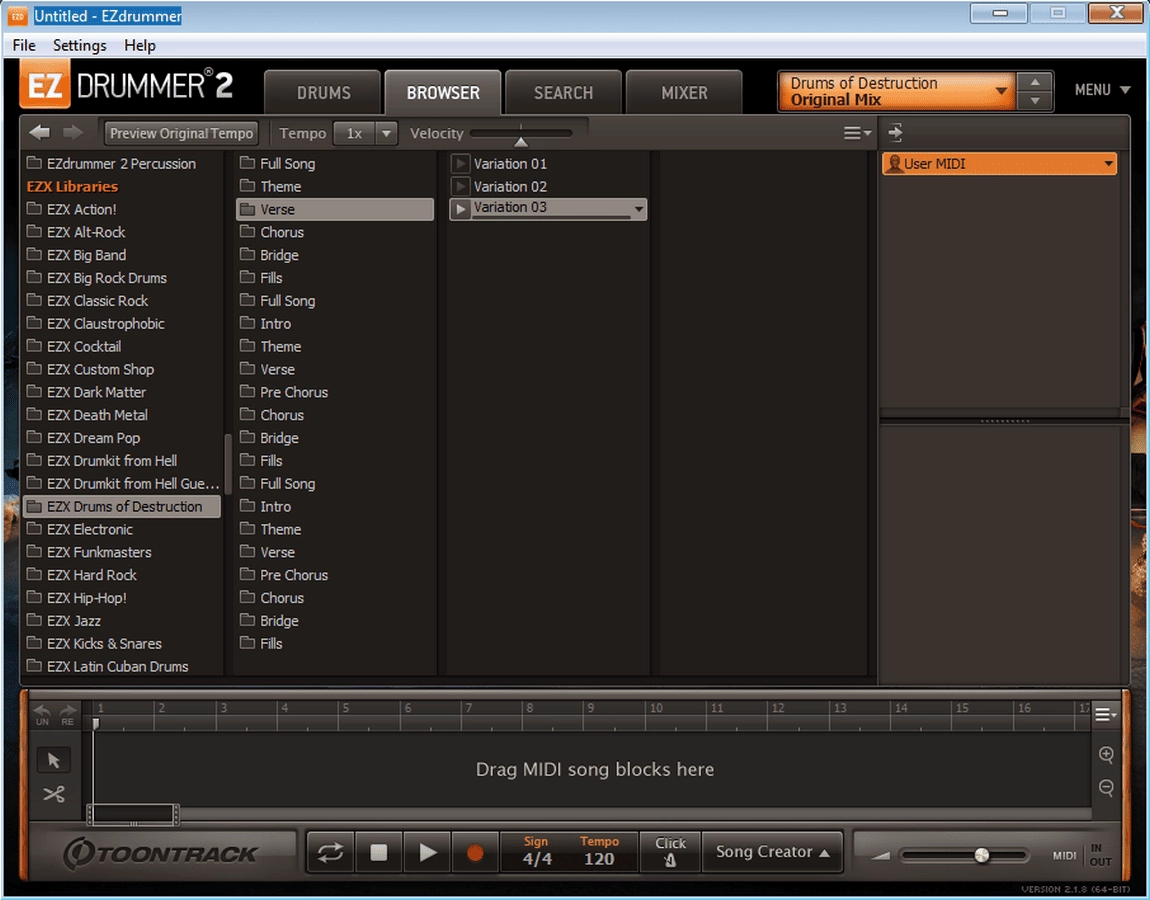Open the song track options menu icon
The image size is (1150, 900).
(1105, 714)
